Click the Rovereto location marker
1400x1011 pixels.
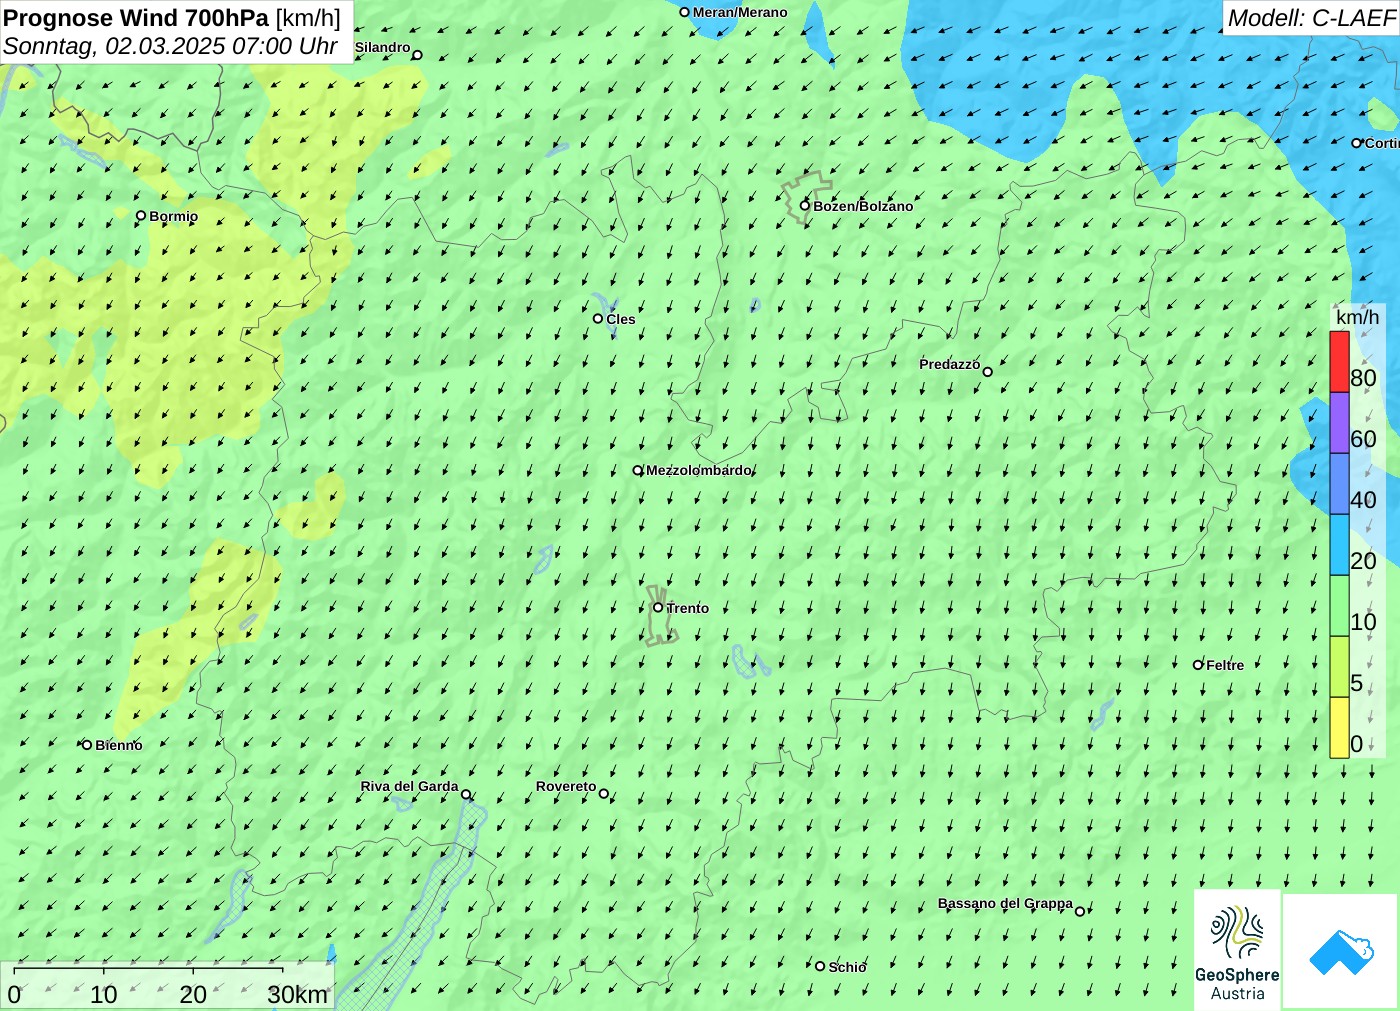click(x=603, y=793)
